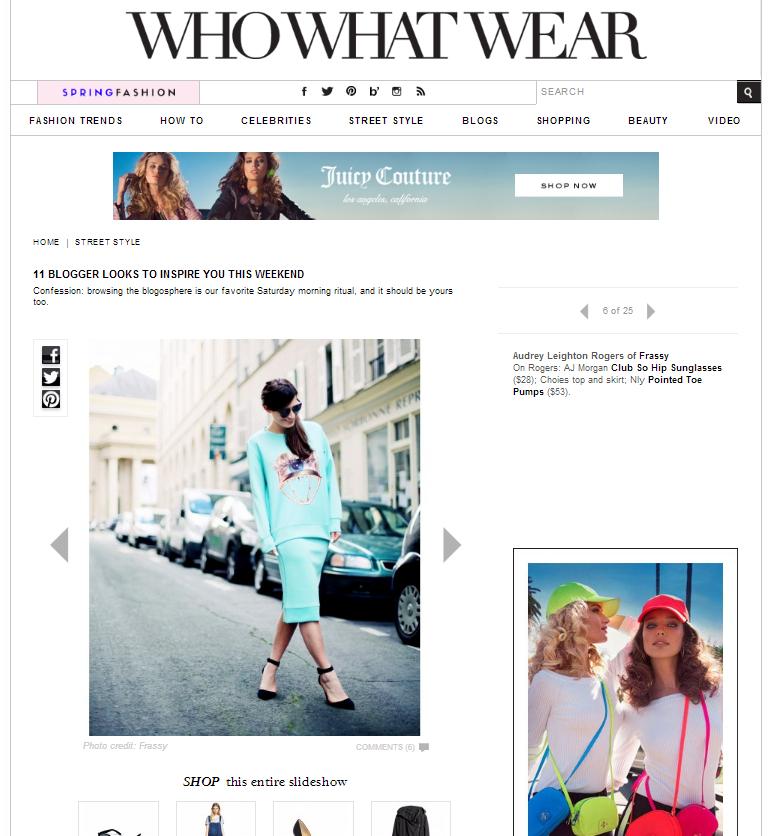This screenshot has width=777, height=836.
Task: Step back from the 6 of 25 counter
Action: 584,311
